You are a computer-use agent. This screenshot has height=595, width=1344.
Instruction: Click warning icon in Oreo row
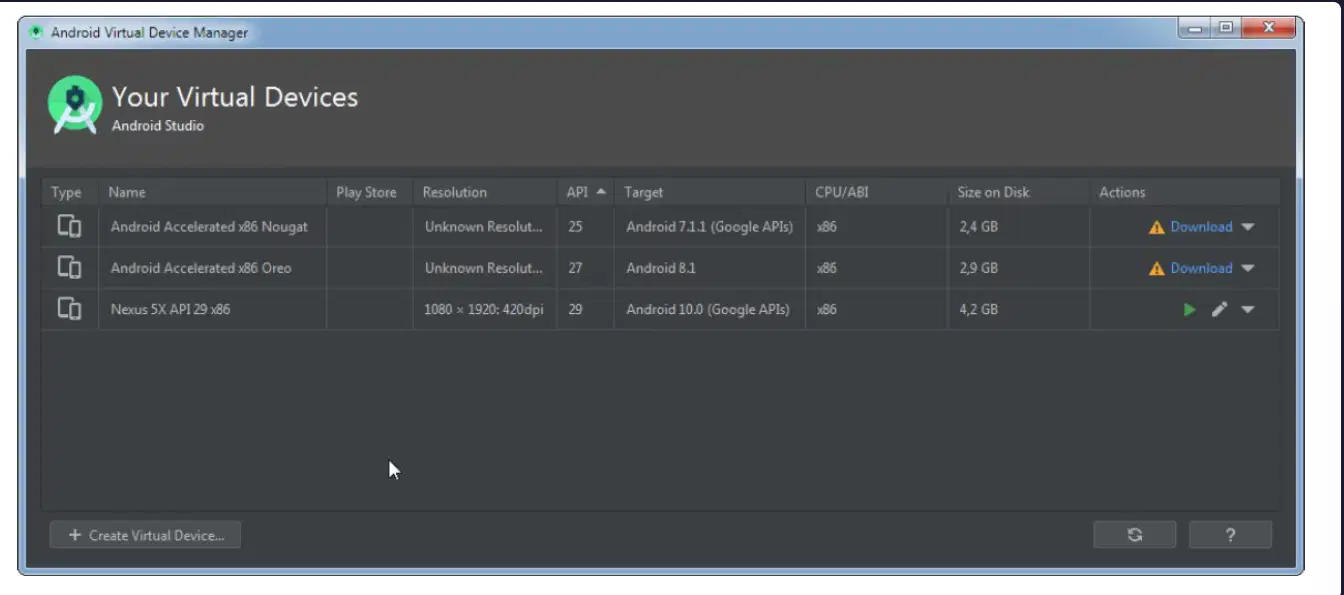point(1156,268)
